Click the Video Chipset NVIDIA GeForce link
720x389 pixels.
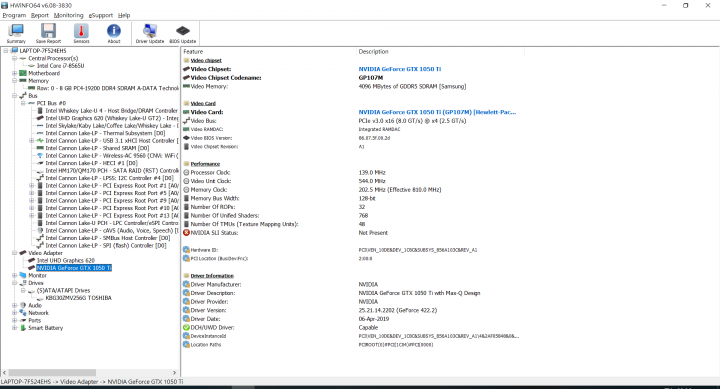pyautogui.click(x=399, y=69)
